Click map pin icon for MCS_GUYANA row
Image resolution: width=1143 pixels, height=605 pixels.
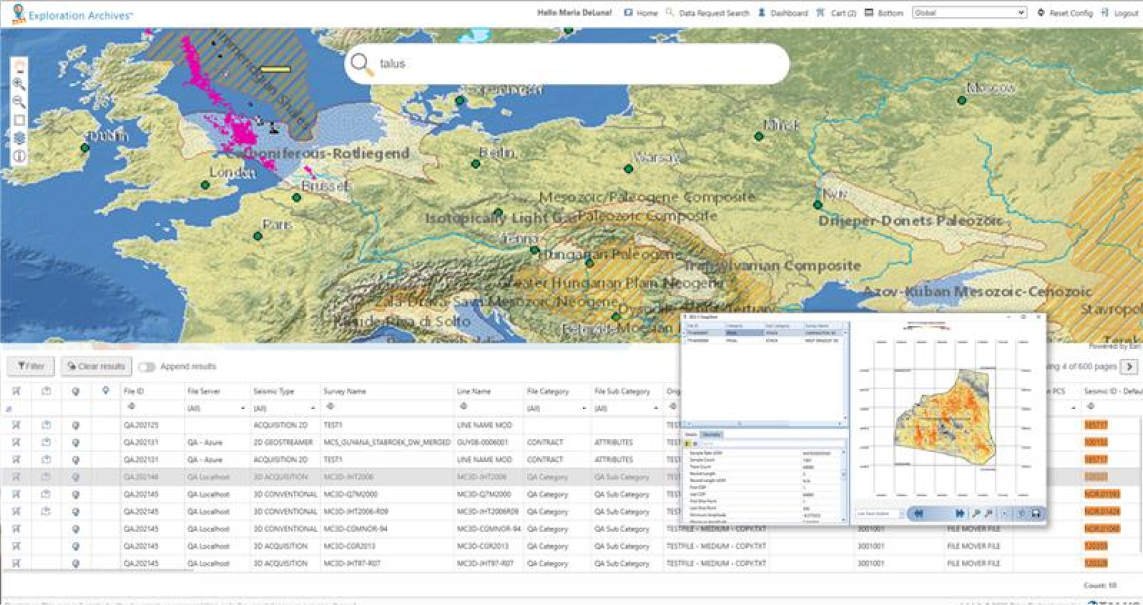coord(76,442)
